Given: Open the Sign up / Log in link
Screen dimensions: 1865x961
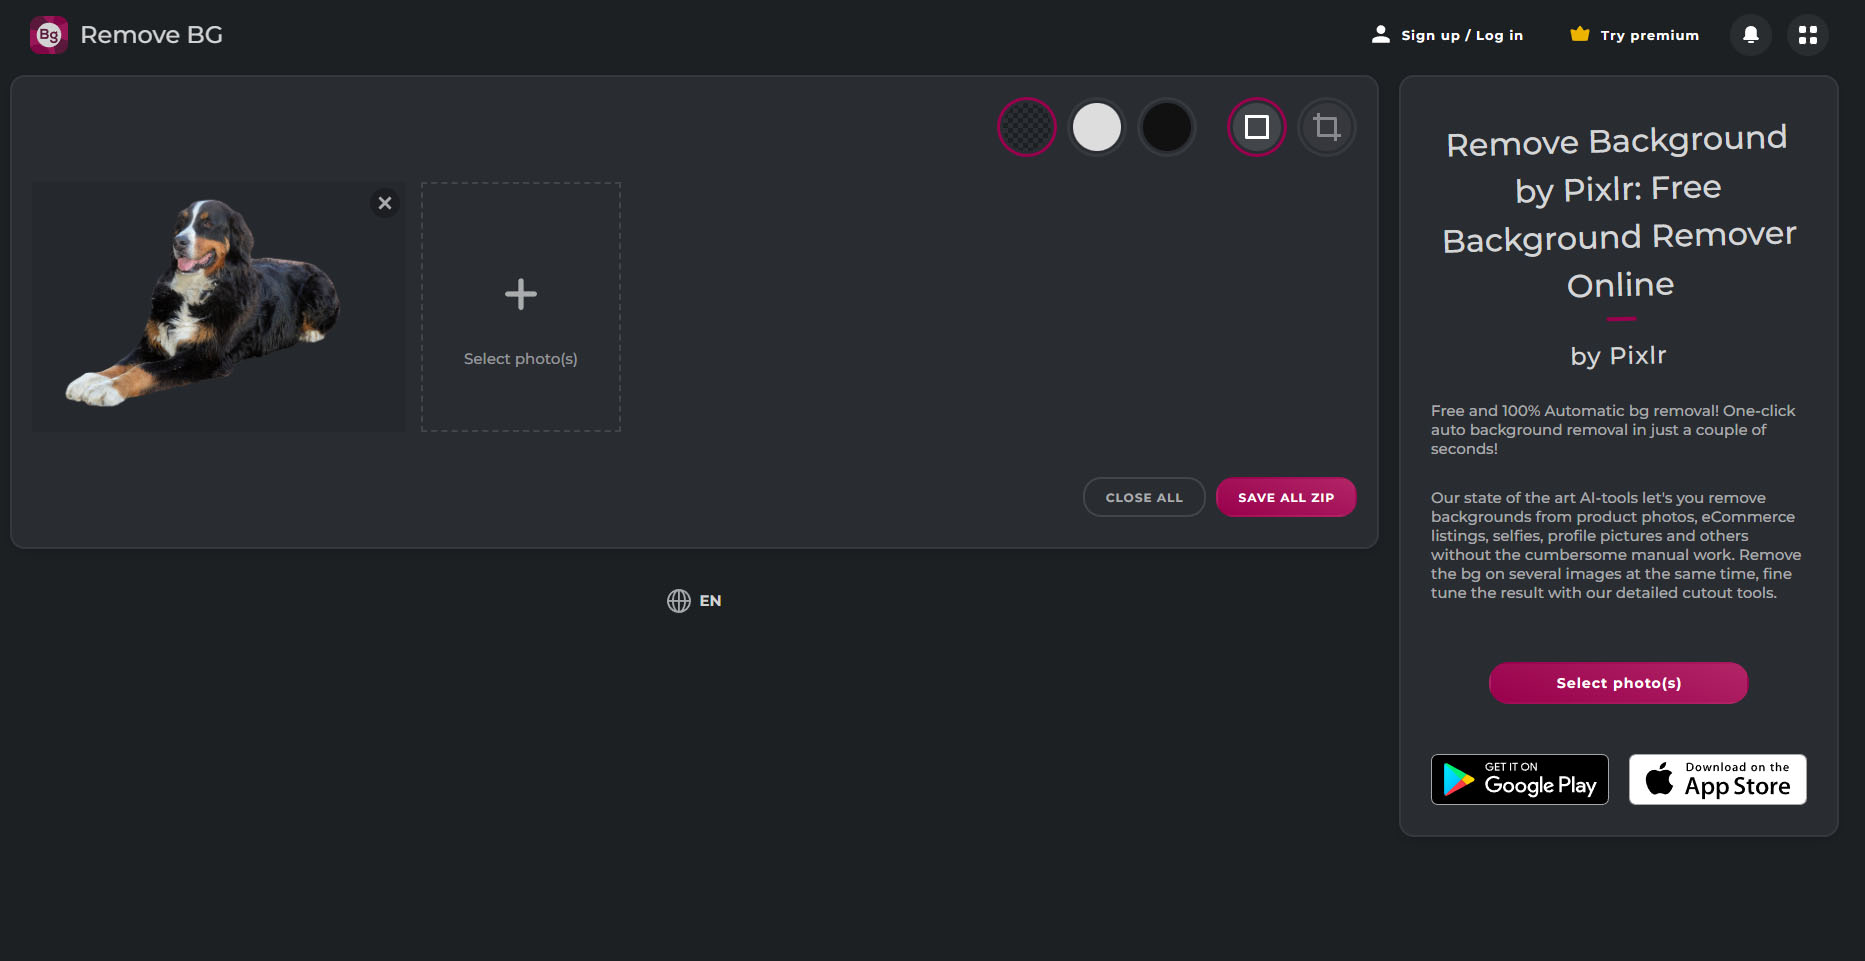Looking at the screenshot, I should [1447, 35].
